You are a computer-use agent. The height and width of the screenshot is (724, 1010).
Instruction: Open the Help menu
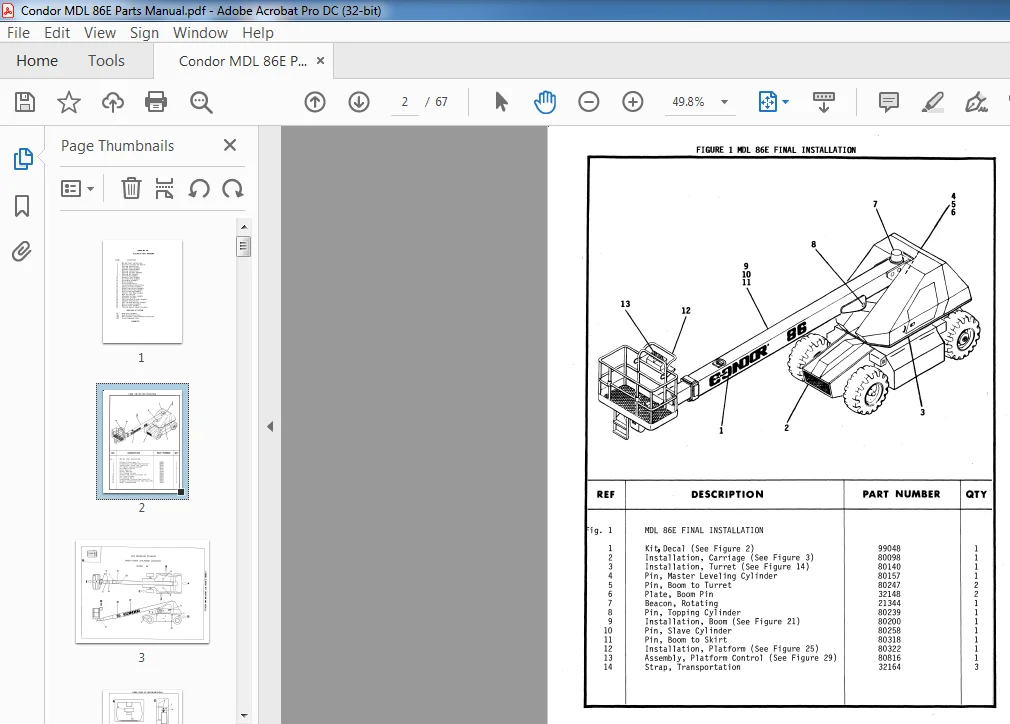click(258, 33)
